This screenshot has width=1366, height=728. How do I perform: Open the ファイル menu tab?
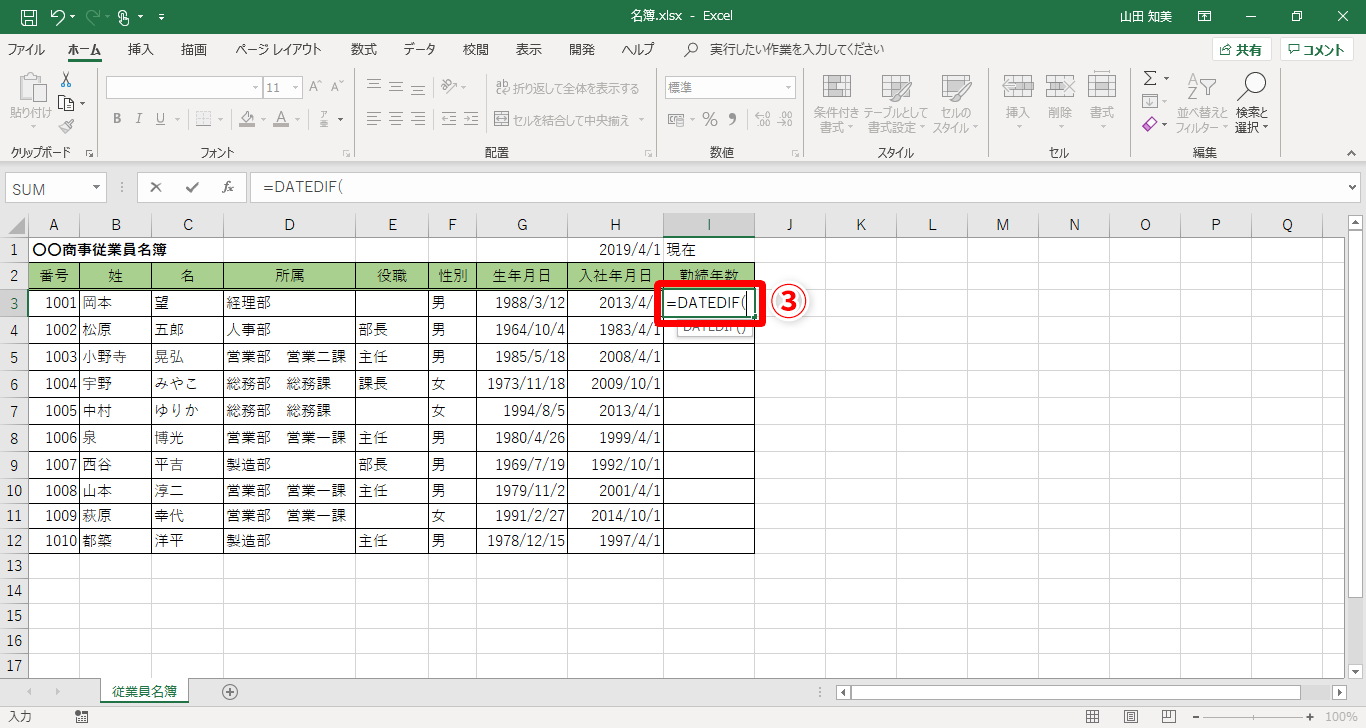point(26,49)
